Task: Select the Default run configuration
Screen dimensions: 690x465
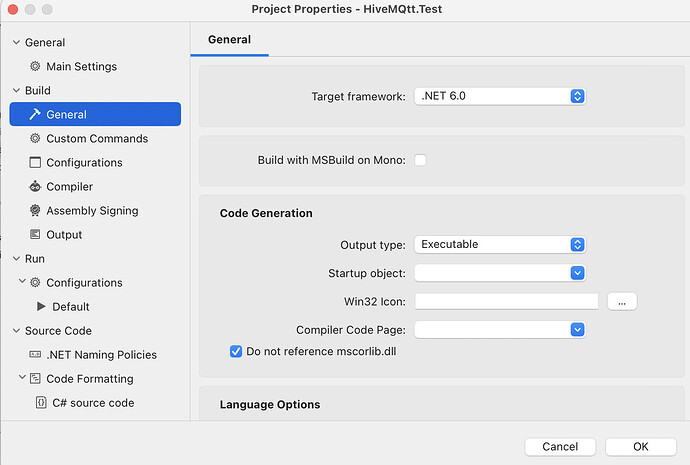Action: click(70, 307)
